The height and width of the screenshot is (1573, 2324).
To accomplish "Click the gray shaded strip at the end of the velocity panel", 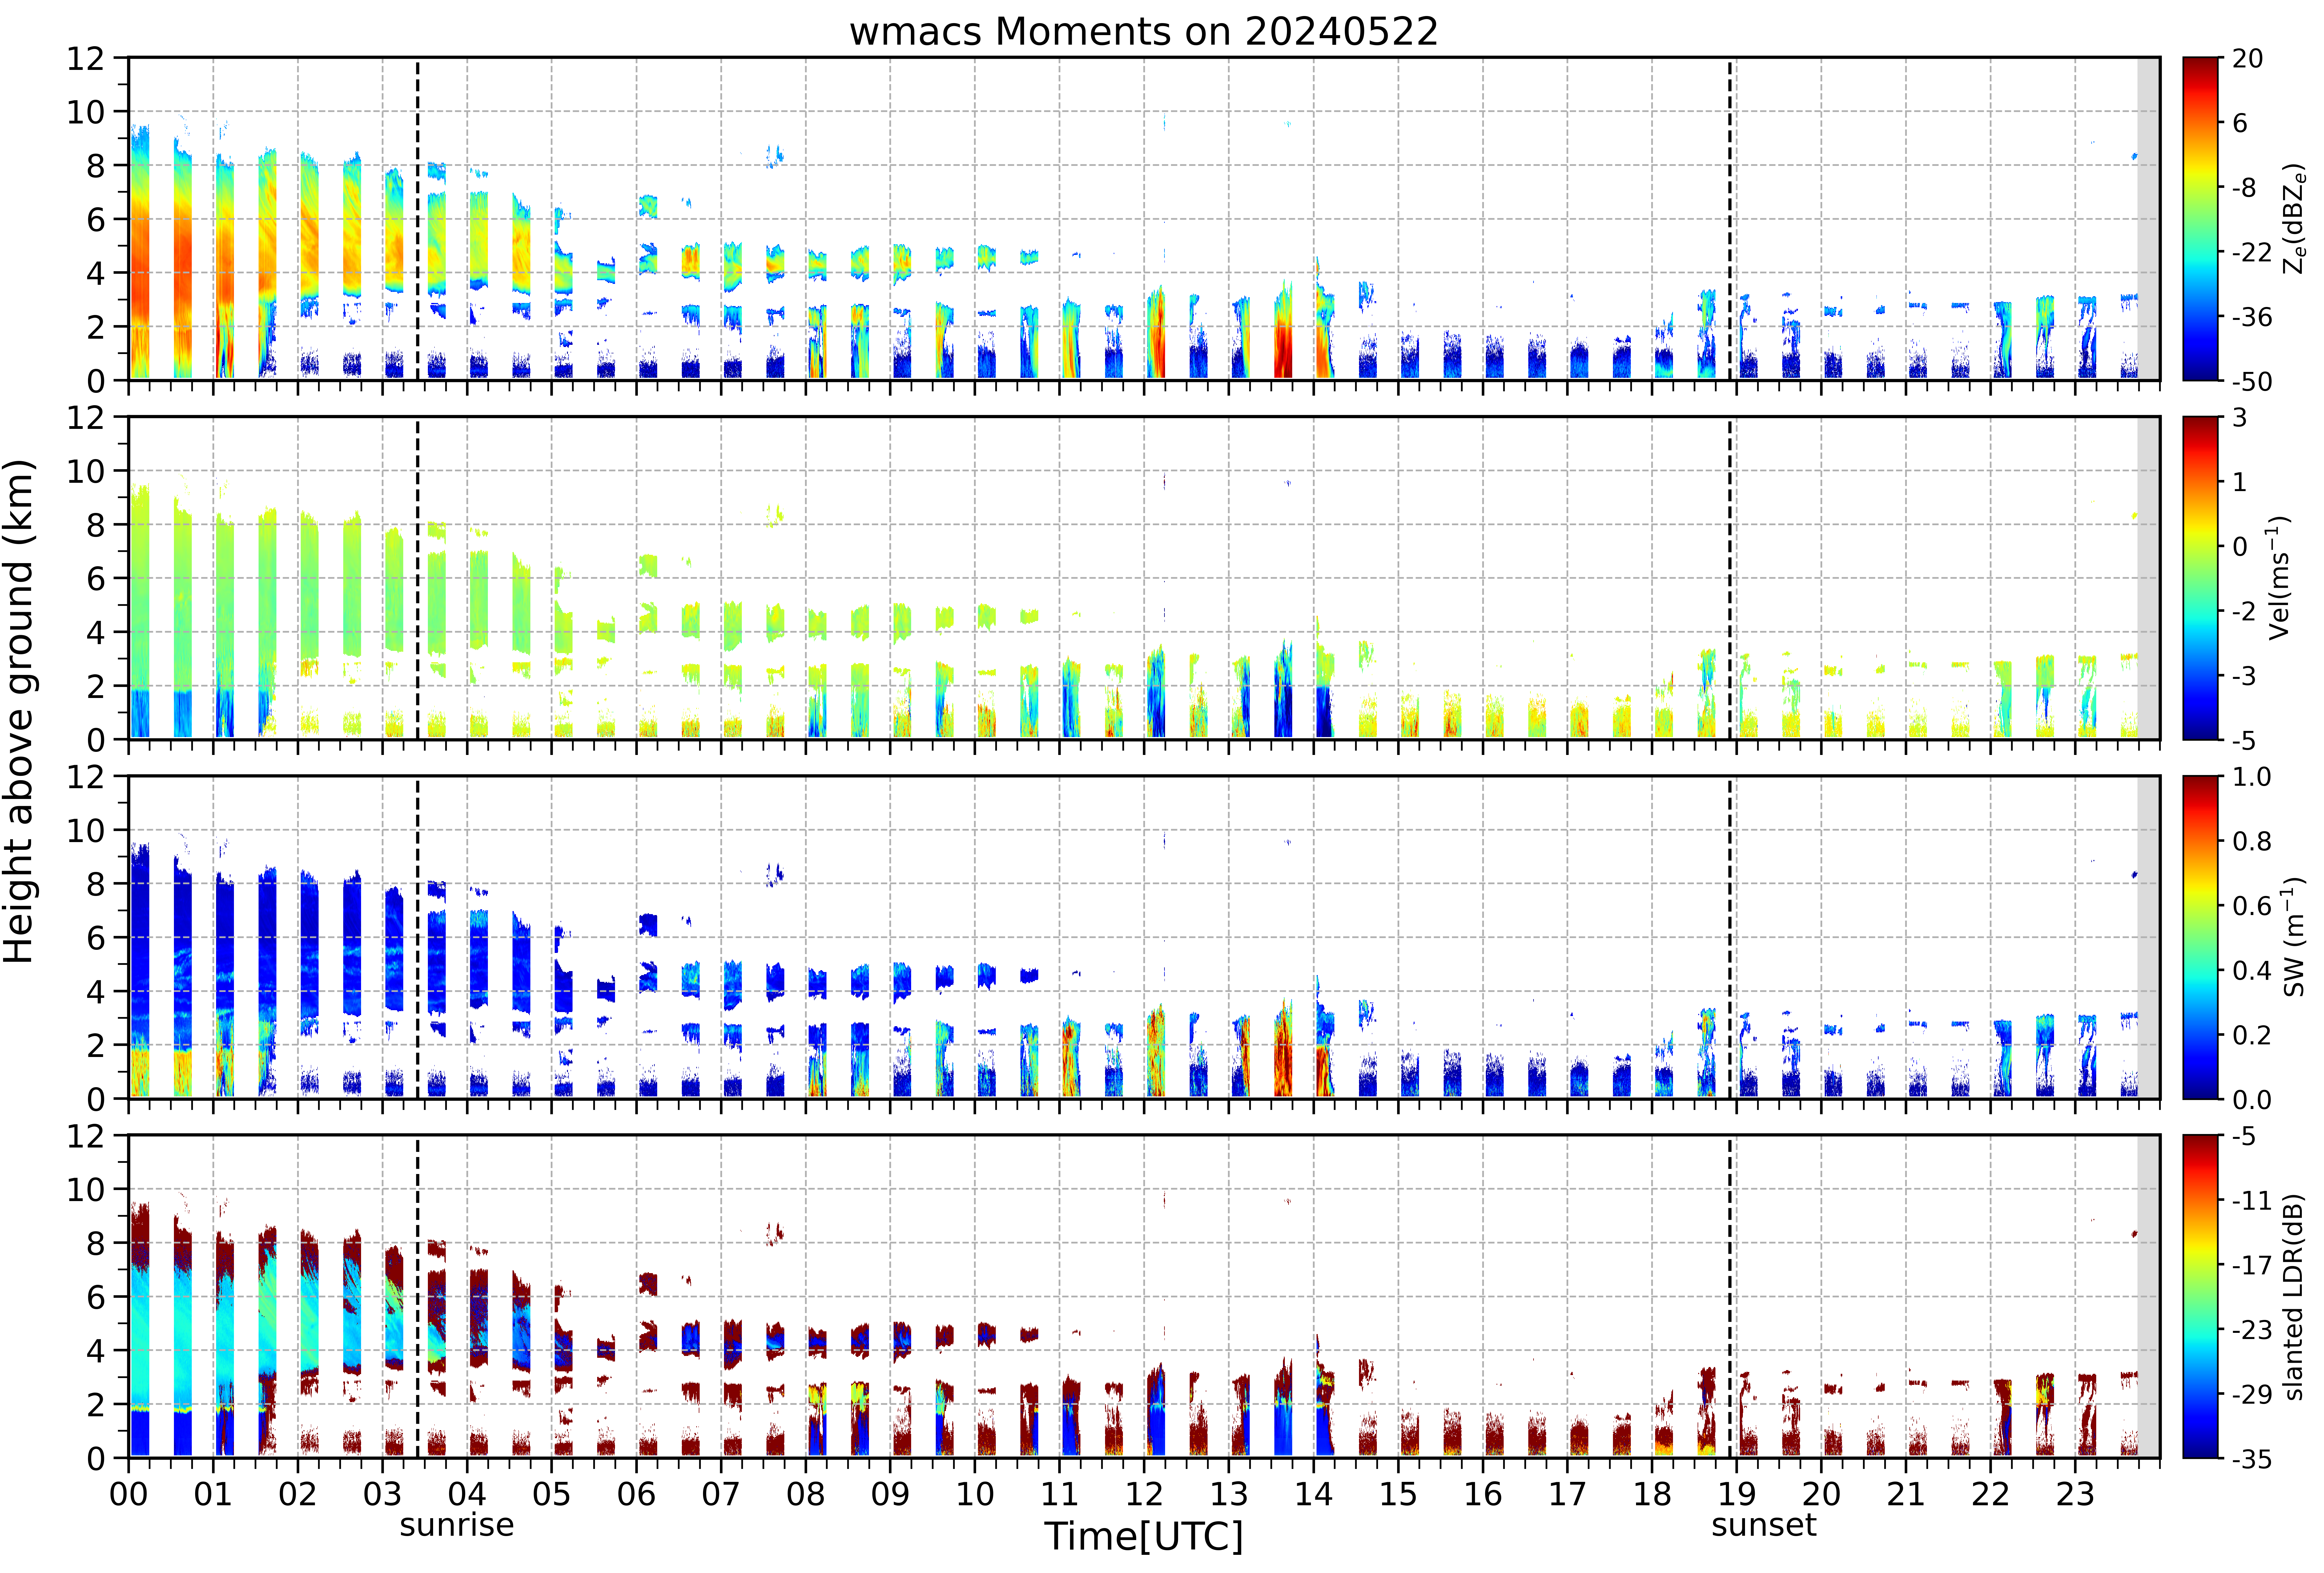I will 2148,578.
